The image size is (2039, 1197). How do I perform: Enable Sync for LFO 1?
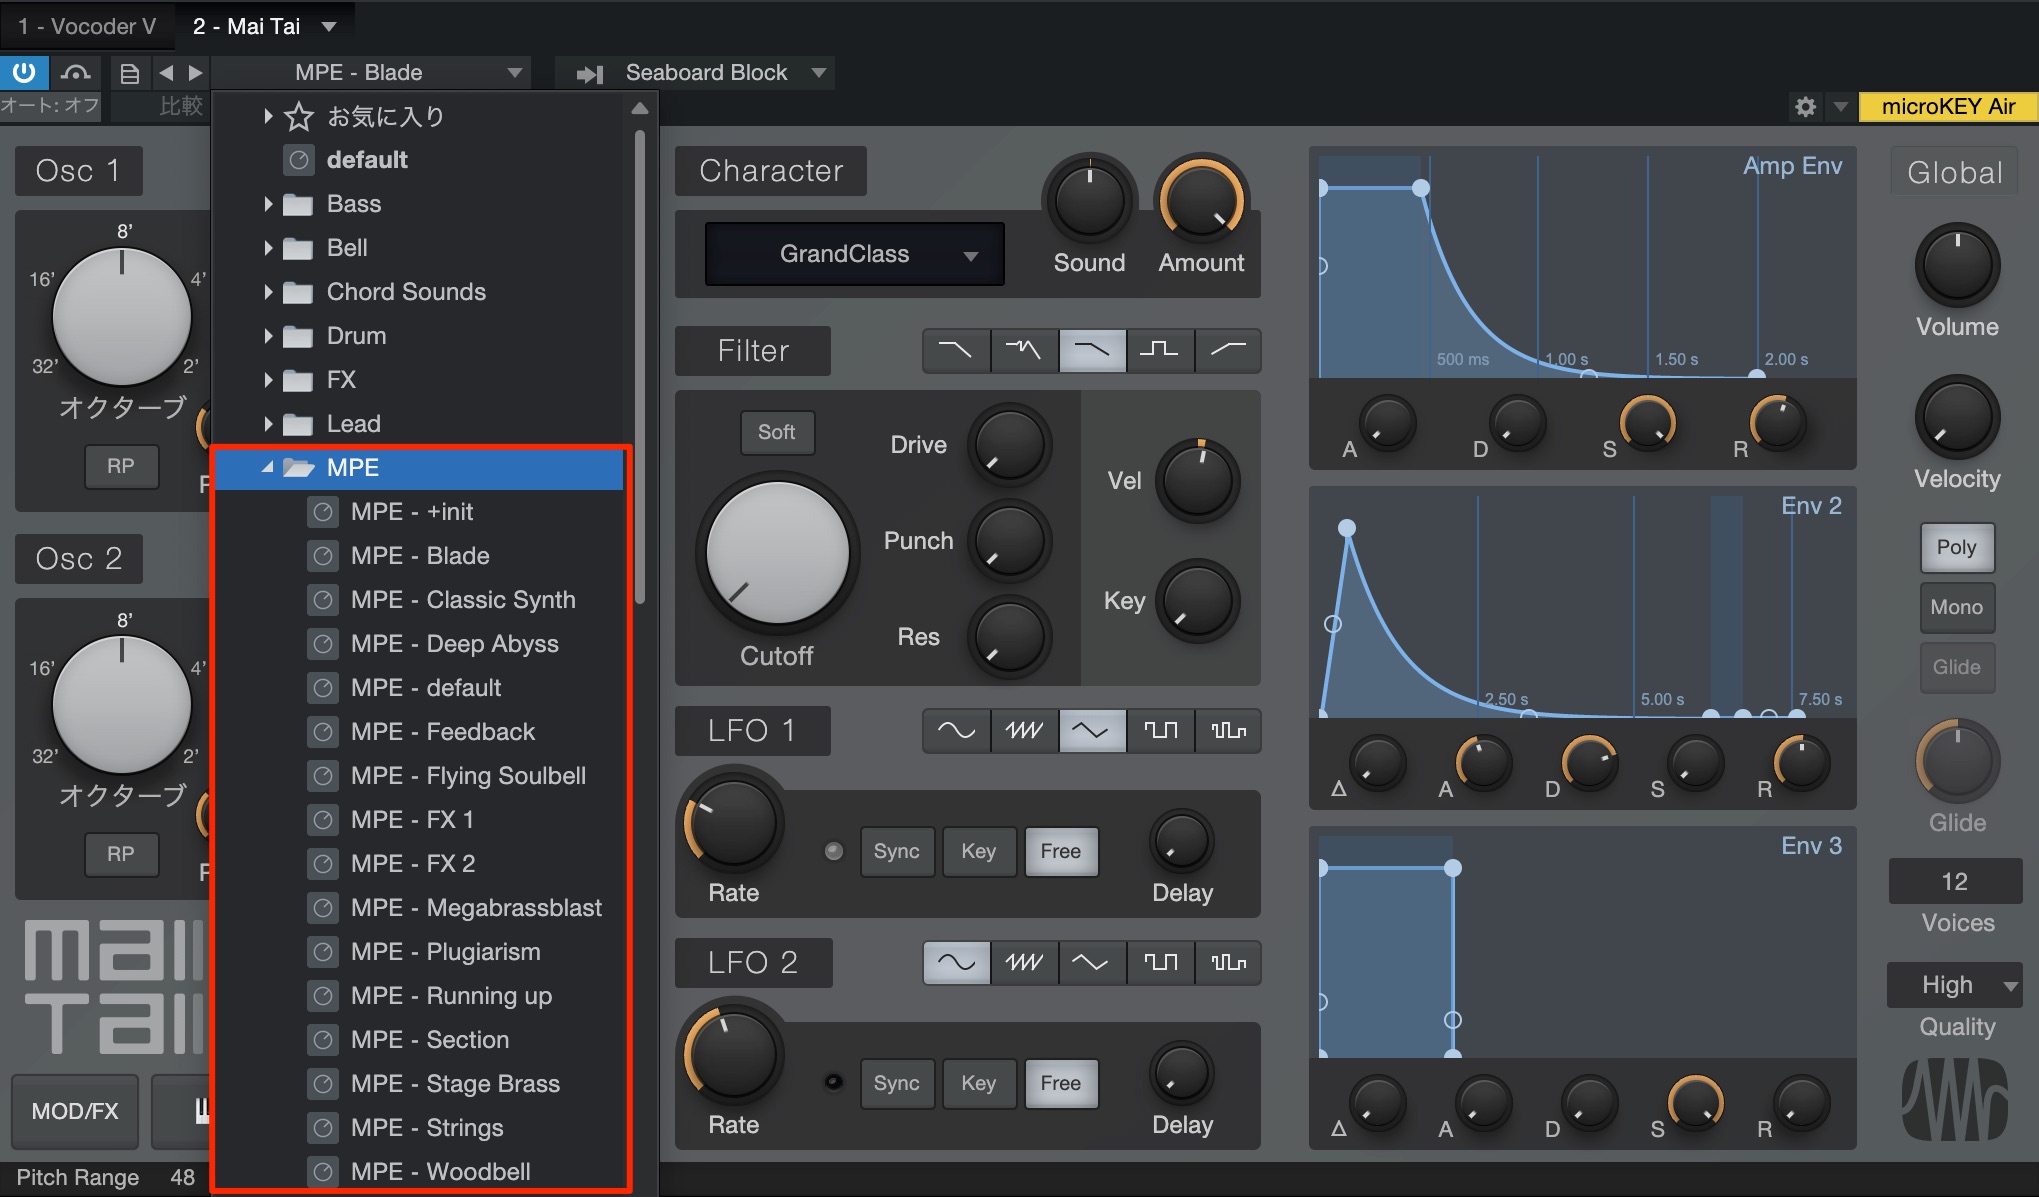point(896,851)
